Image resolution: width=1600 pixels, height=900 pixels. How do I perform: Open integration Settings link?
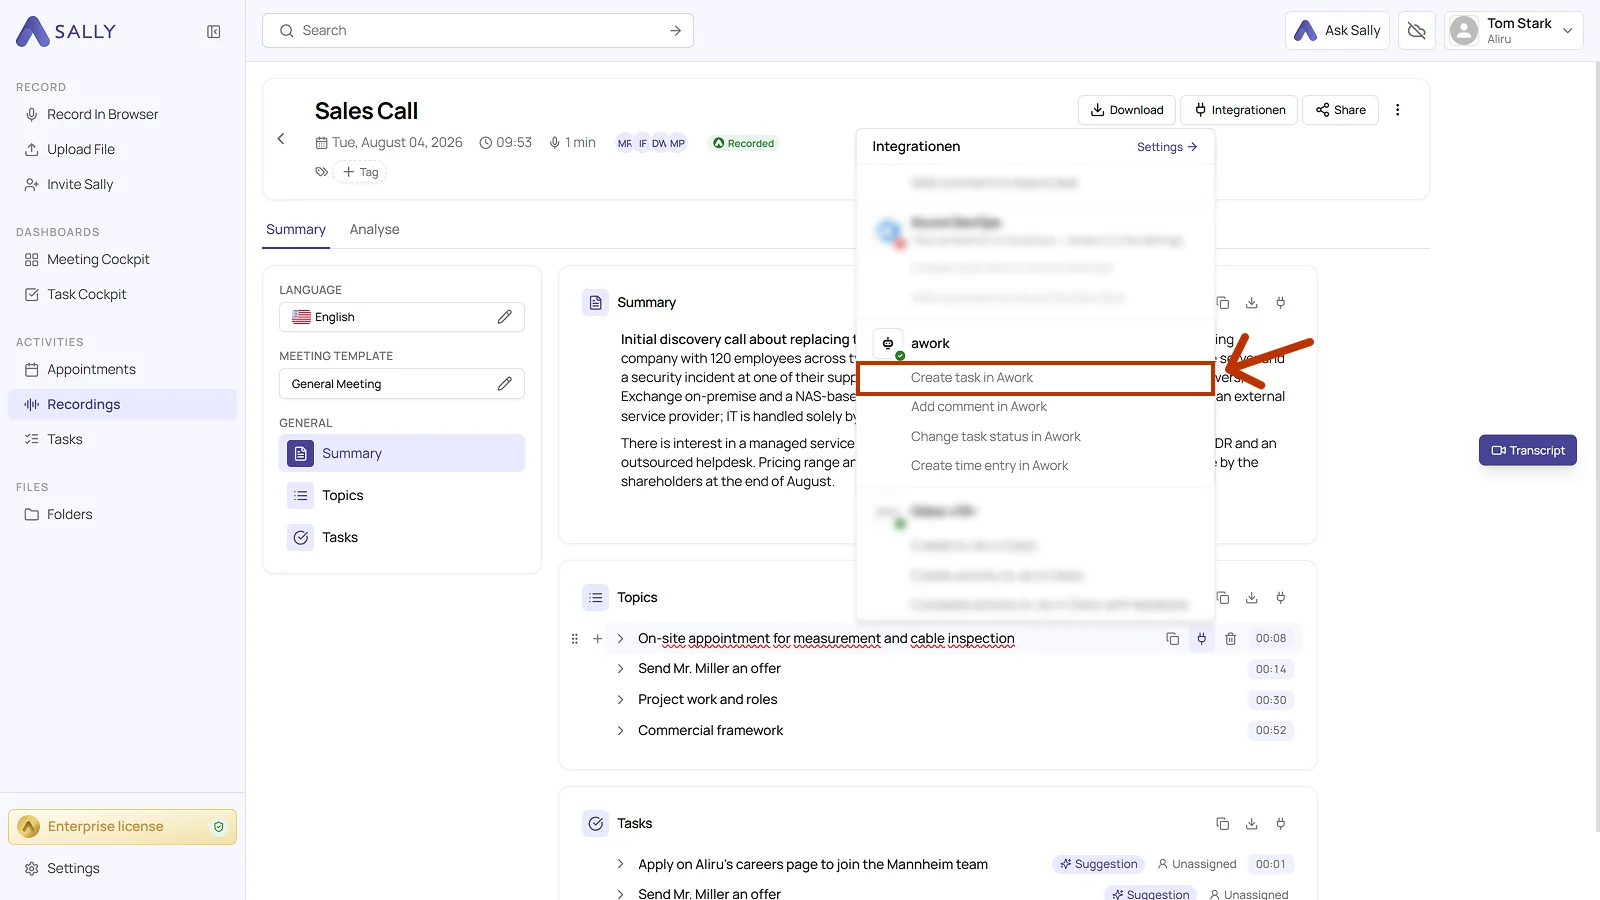tap(1167, 147)
